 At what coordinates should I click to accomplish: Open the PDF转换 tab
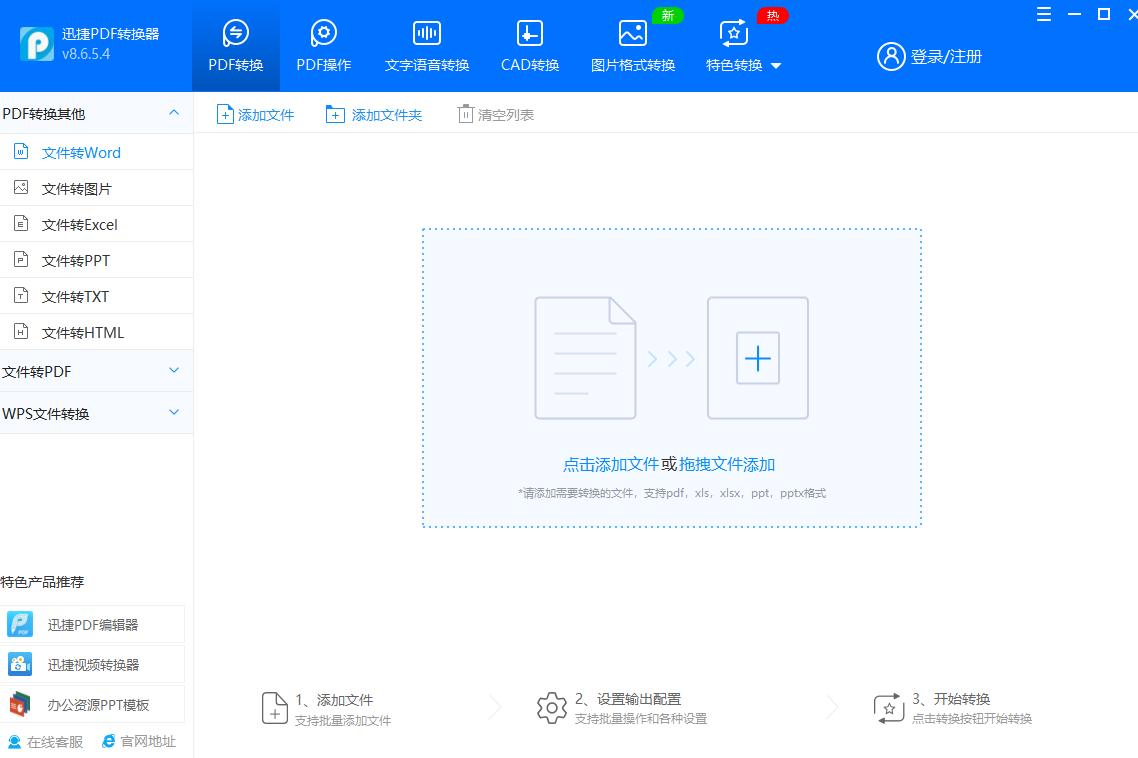point(235,46)
